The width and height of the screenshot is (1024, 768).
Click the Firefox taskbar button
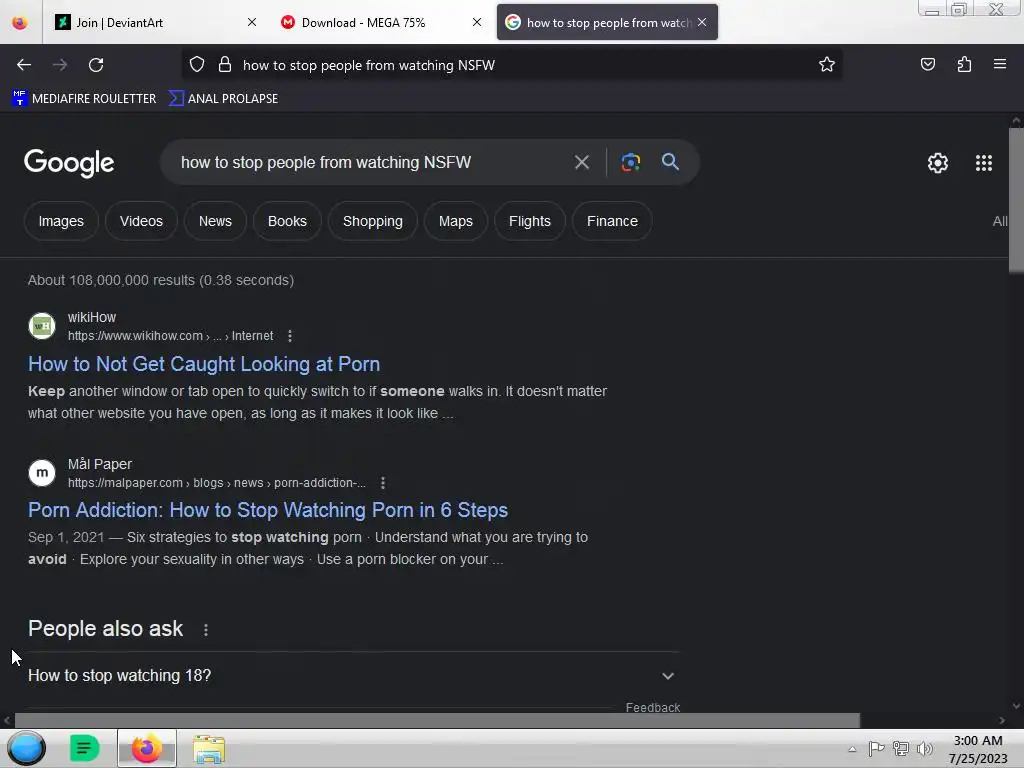[147, 748]
